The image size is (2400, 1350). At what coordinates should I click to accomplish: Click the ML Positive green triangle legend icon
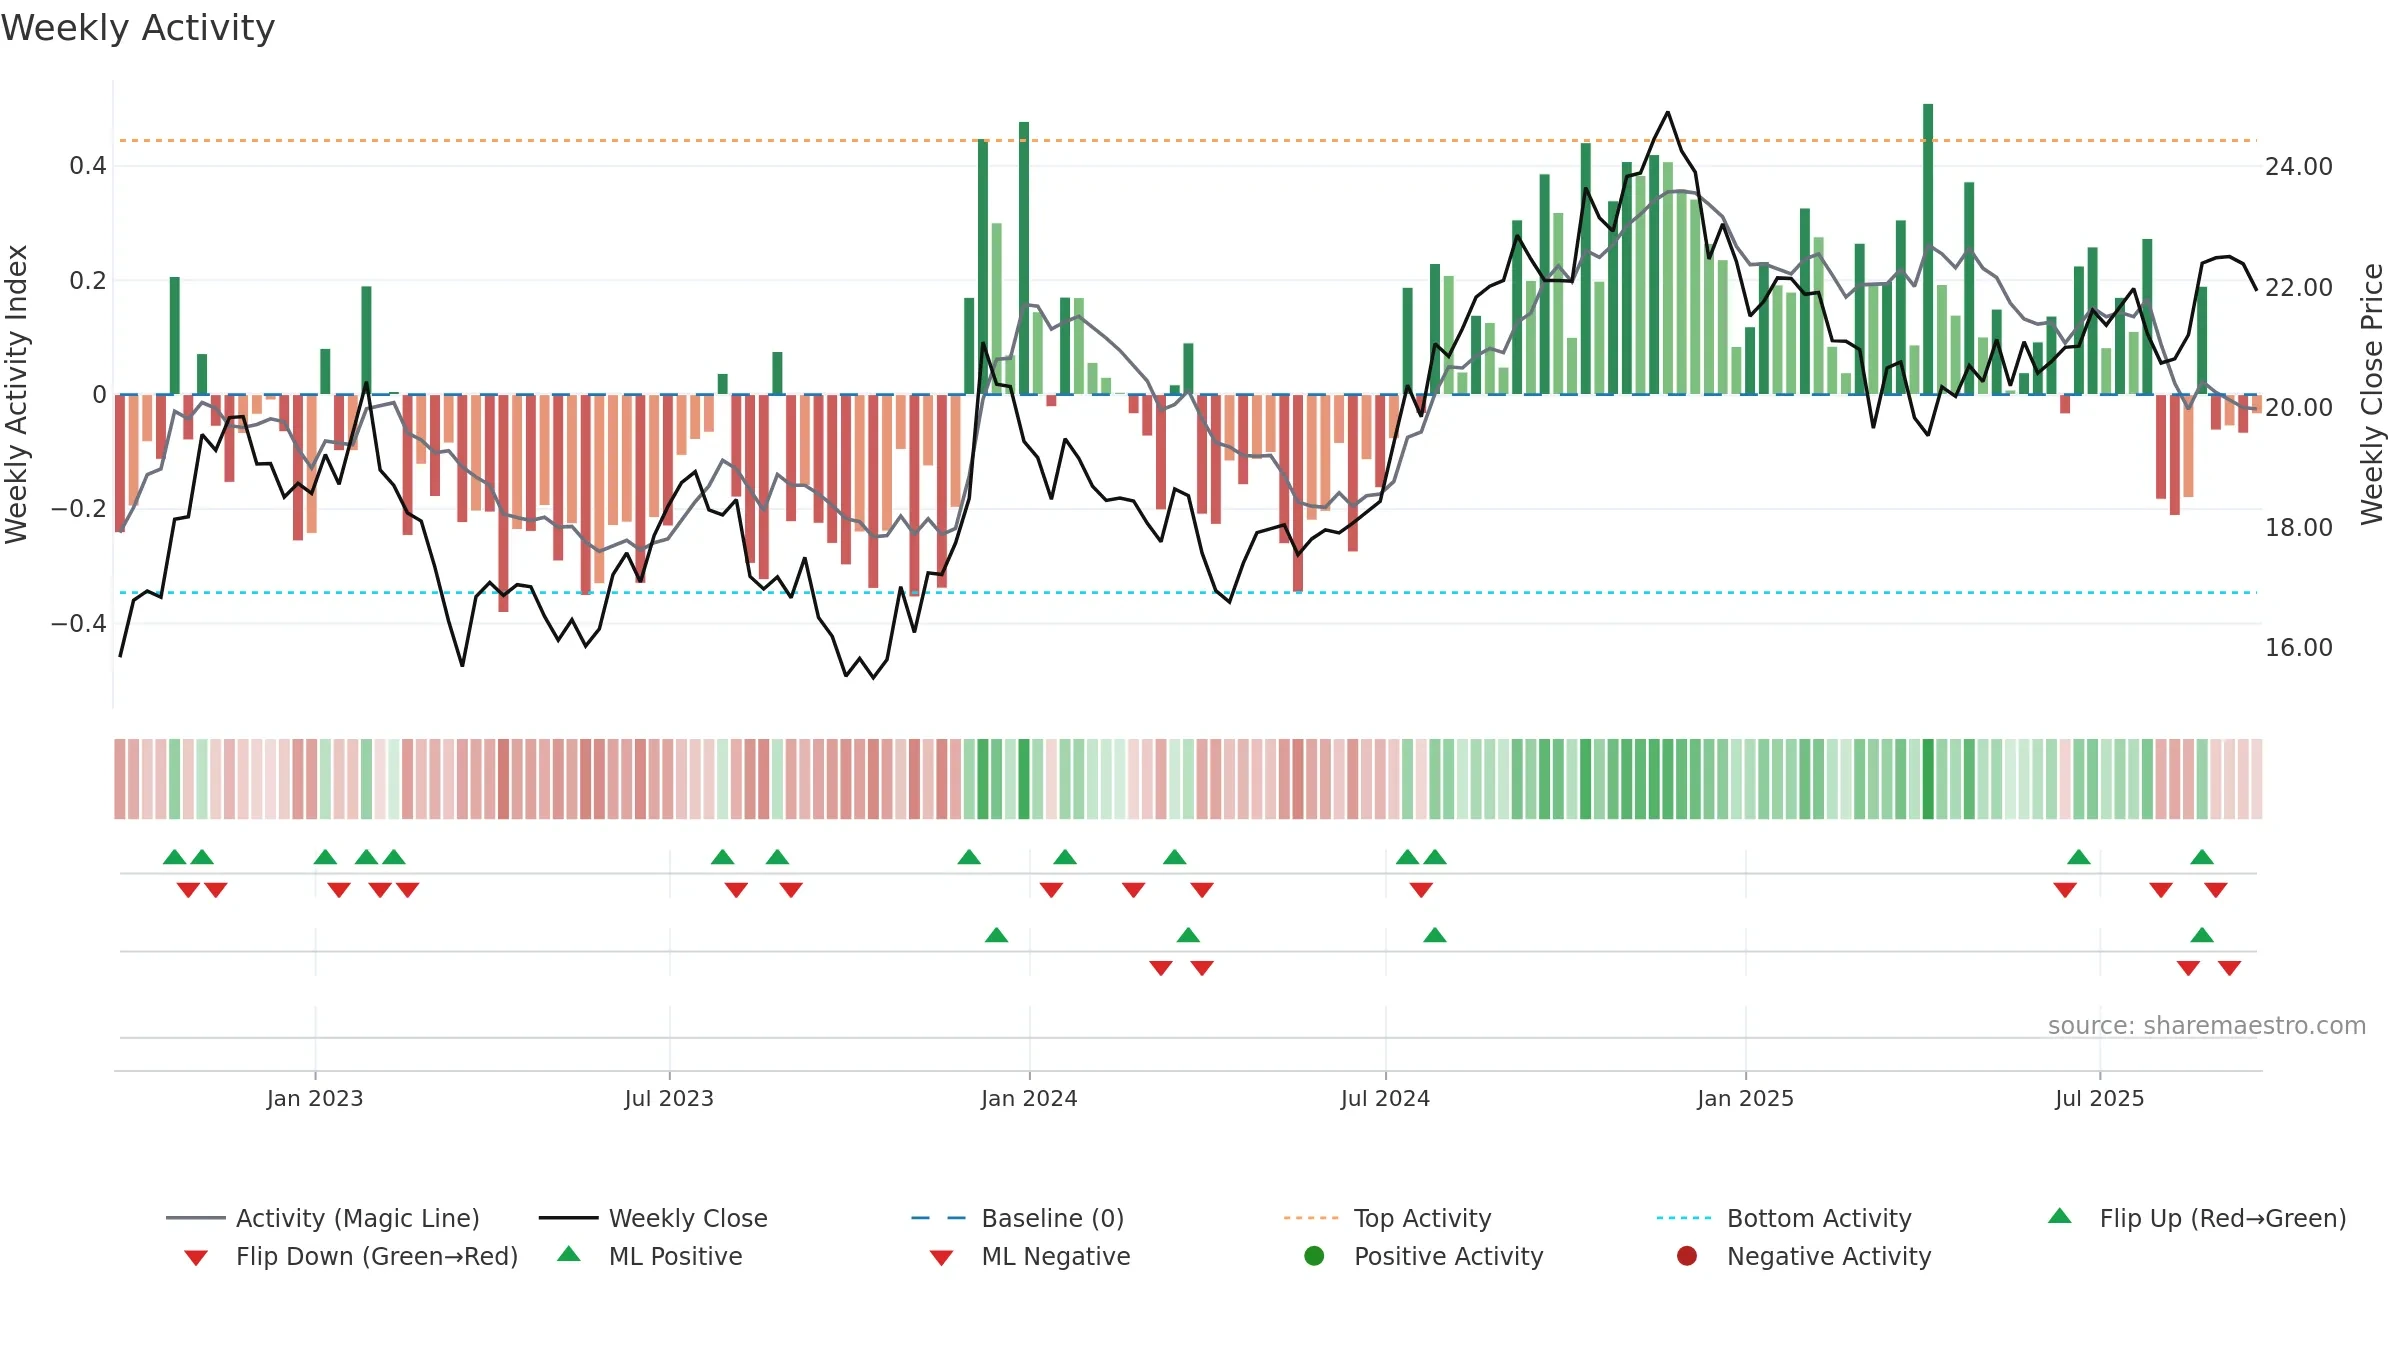pyautogui.click(x=568, y=1254)
